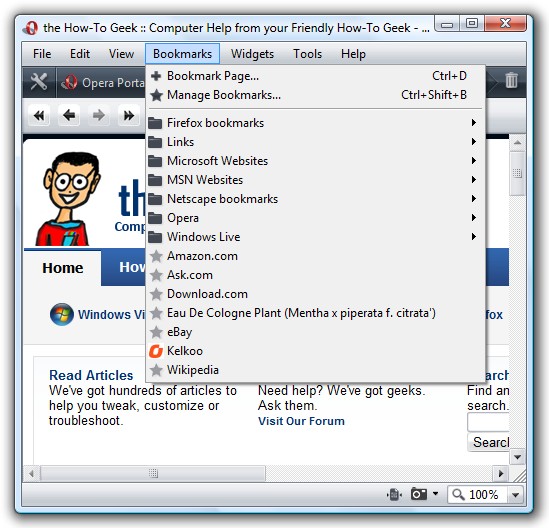The image size is (549, 528).
Task: Open the panels wrench icon
Action: click(x=39, y=82)
